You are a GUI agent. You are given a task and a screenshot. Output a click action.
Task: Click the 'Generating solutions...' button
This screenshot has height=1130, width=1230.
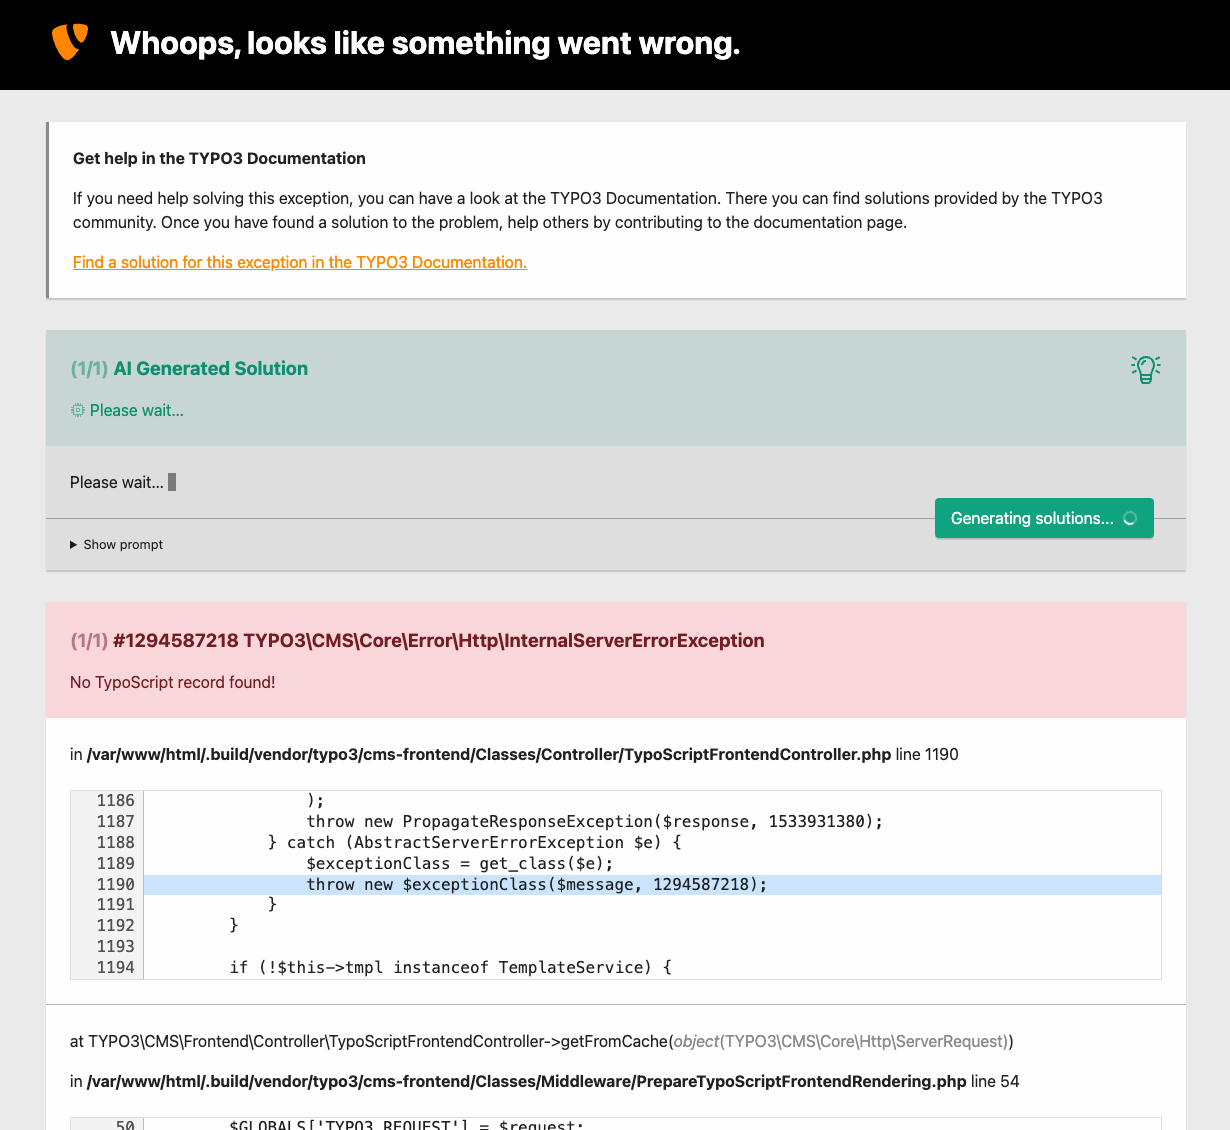(1044, 518)
